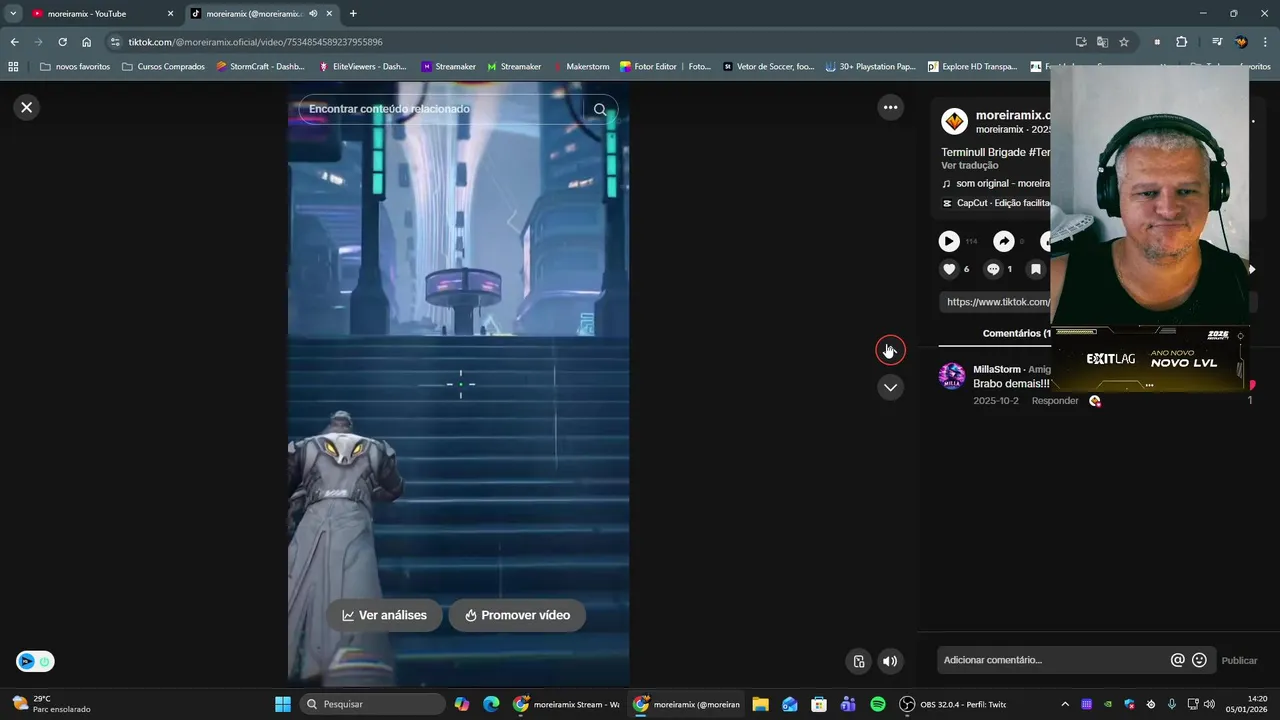The width and height of the screenshot is (1280, 720).
Task: Save video with bookmark icon
Action: [x=1036, y=269]
